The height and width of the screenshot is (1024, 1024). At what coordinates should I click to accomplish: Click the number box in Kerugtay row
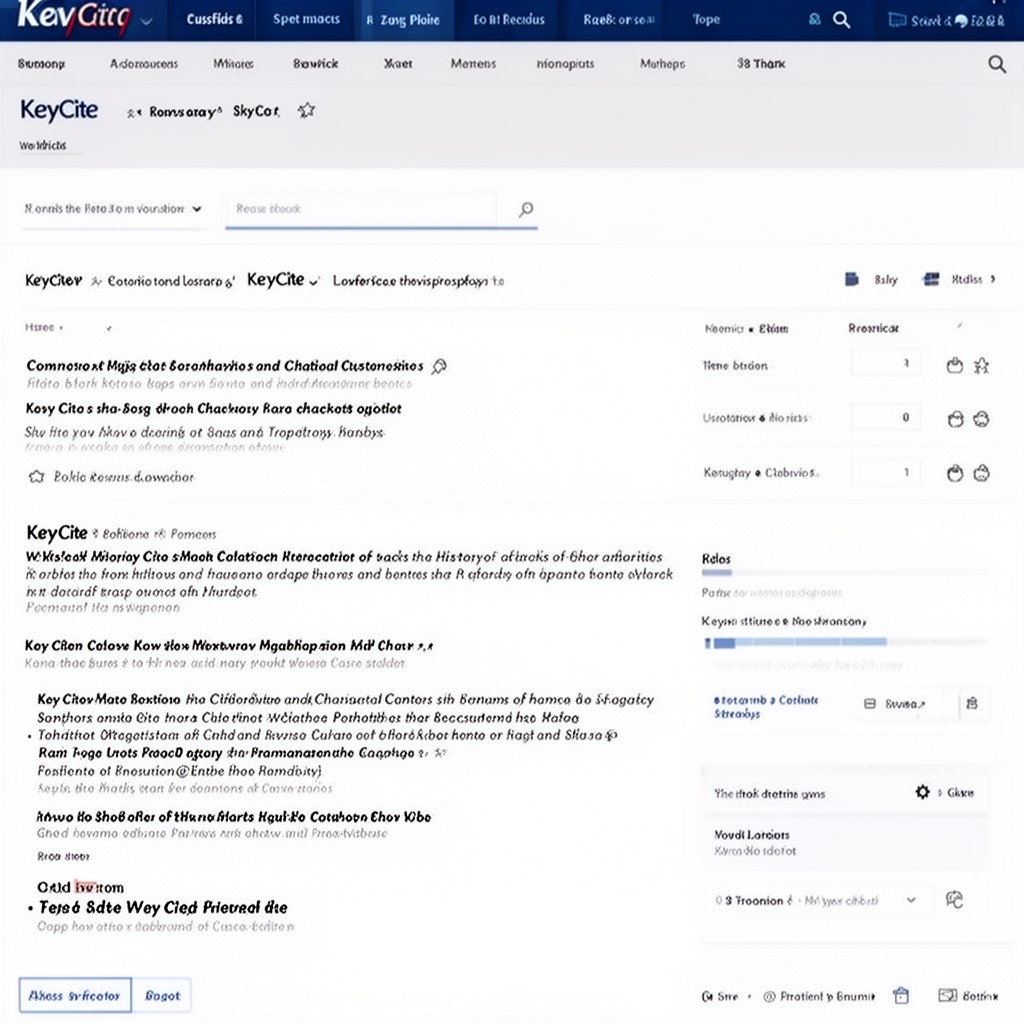pos(886,472)
